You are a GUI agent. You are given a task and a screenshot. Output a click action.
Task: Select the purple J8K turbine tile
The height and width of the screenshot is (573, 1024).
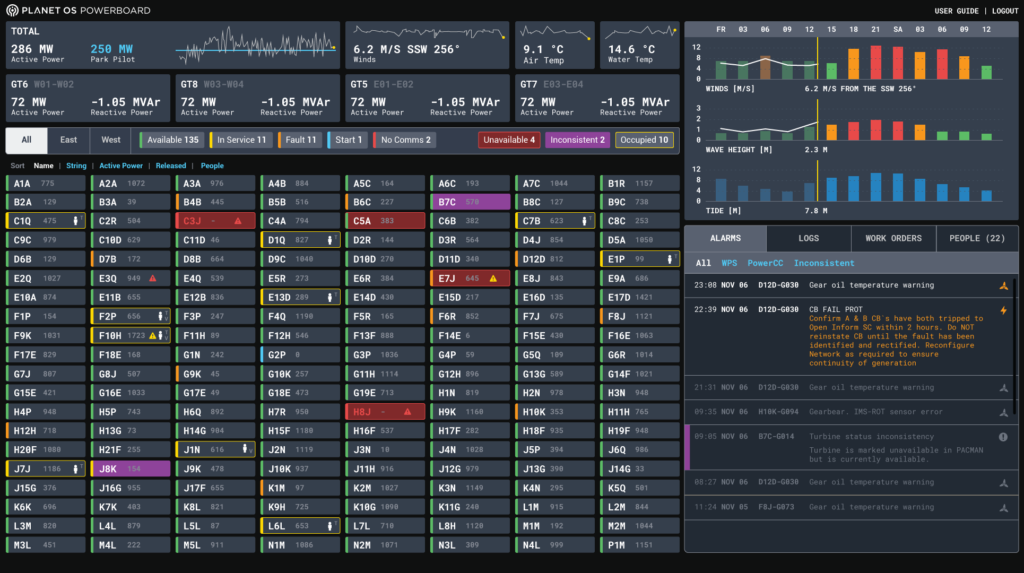[131, 469]
